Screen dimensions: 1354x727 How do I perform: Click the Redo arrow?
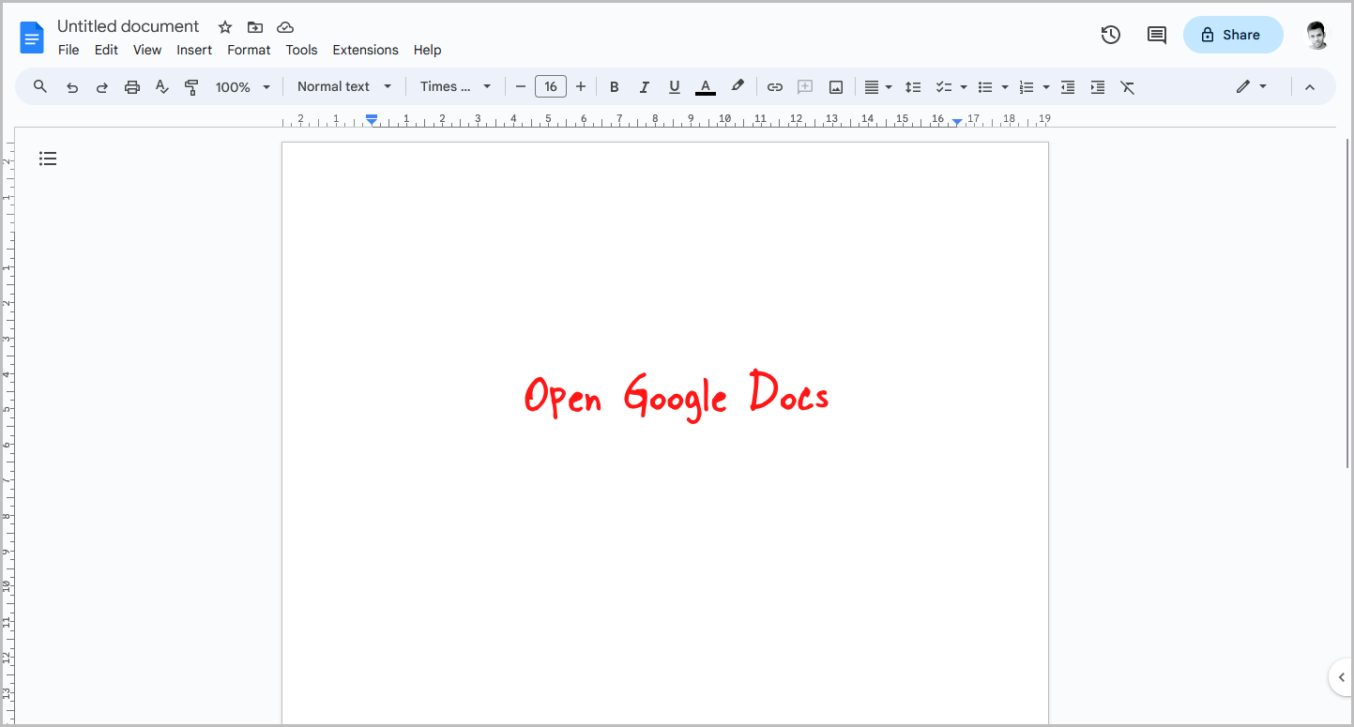click(x=102, y=87)
